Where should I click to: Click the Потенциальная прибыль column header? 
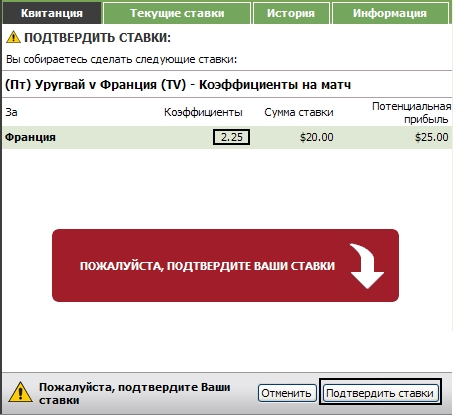411,113
